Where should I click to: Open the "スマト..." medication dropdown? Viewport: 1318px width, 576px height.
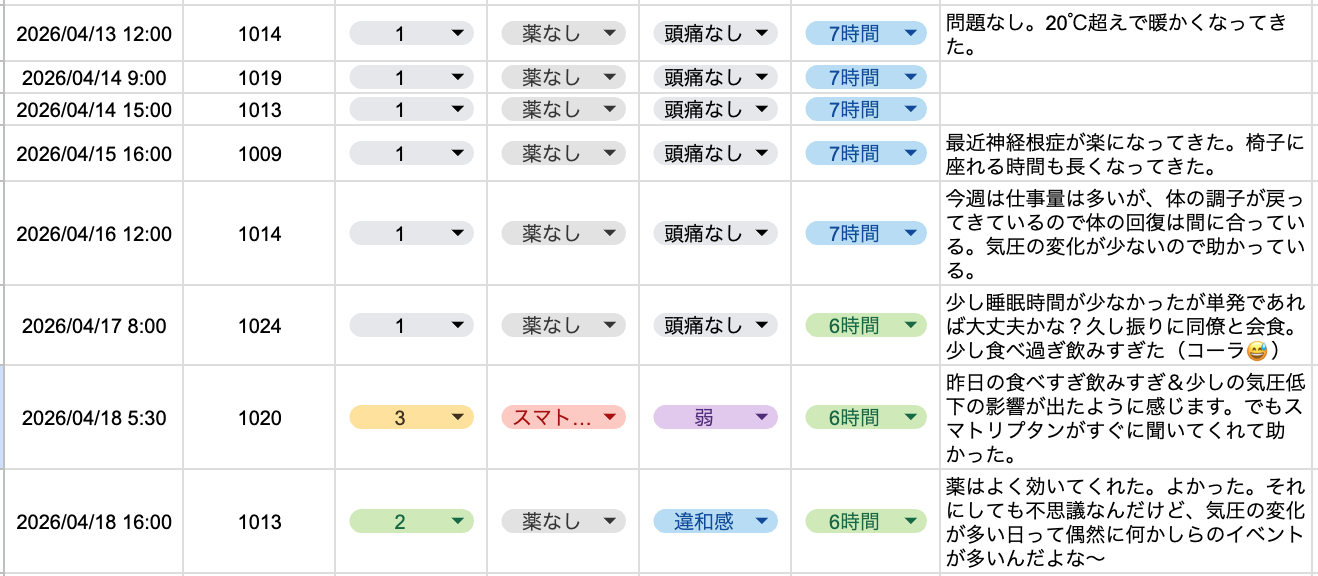point(562,418)
